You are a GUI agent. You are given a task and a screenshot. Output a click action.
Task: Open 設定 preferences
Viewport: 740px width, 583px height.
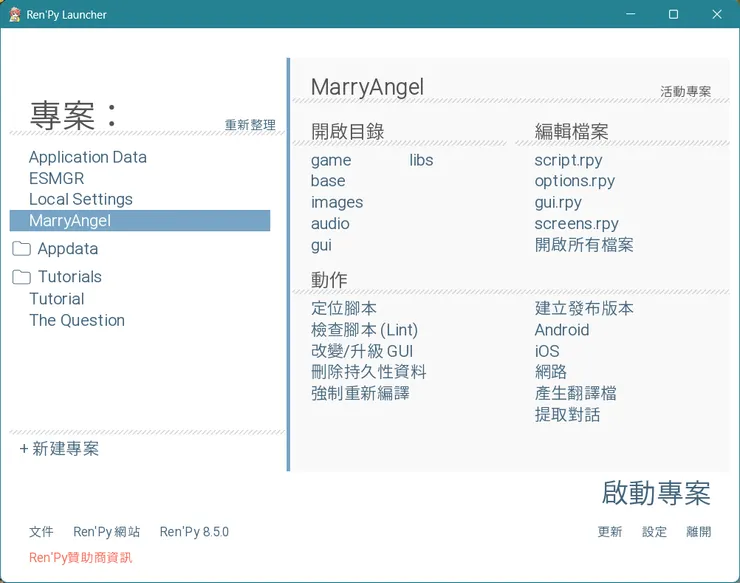pyautogui.click(x=654, y=532)
